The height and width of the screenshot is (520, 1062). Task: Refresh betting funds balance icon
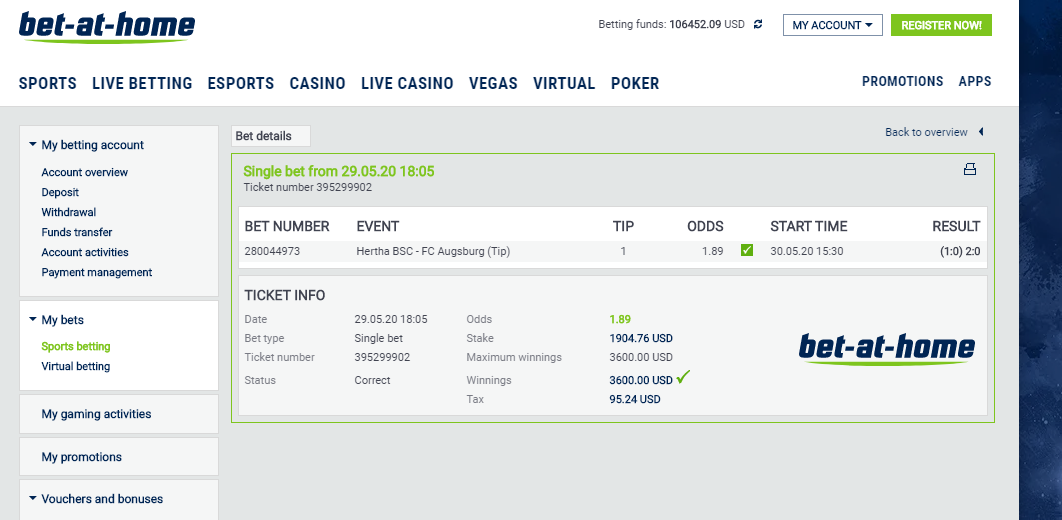pyautogui.click(x=758, y=24)
